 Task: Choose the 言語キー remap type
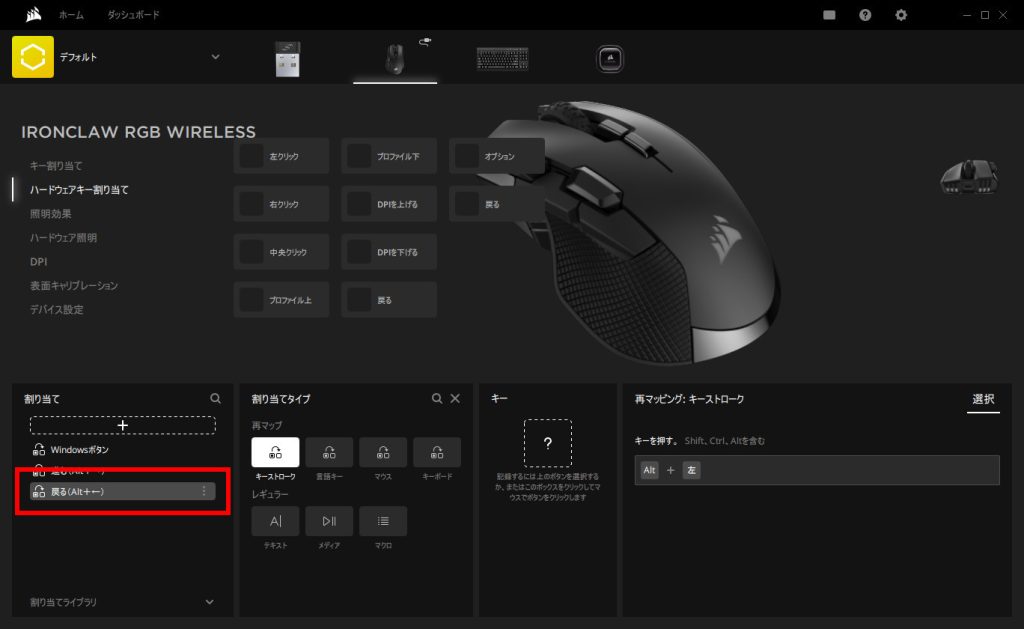pyautogui.click(x=329, y=452)
